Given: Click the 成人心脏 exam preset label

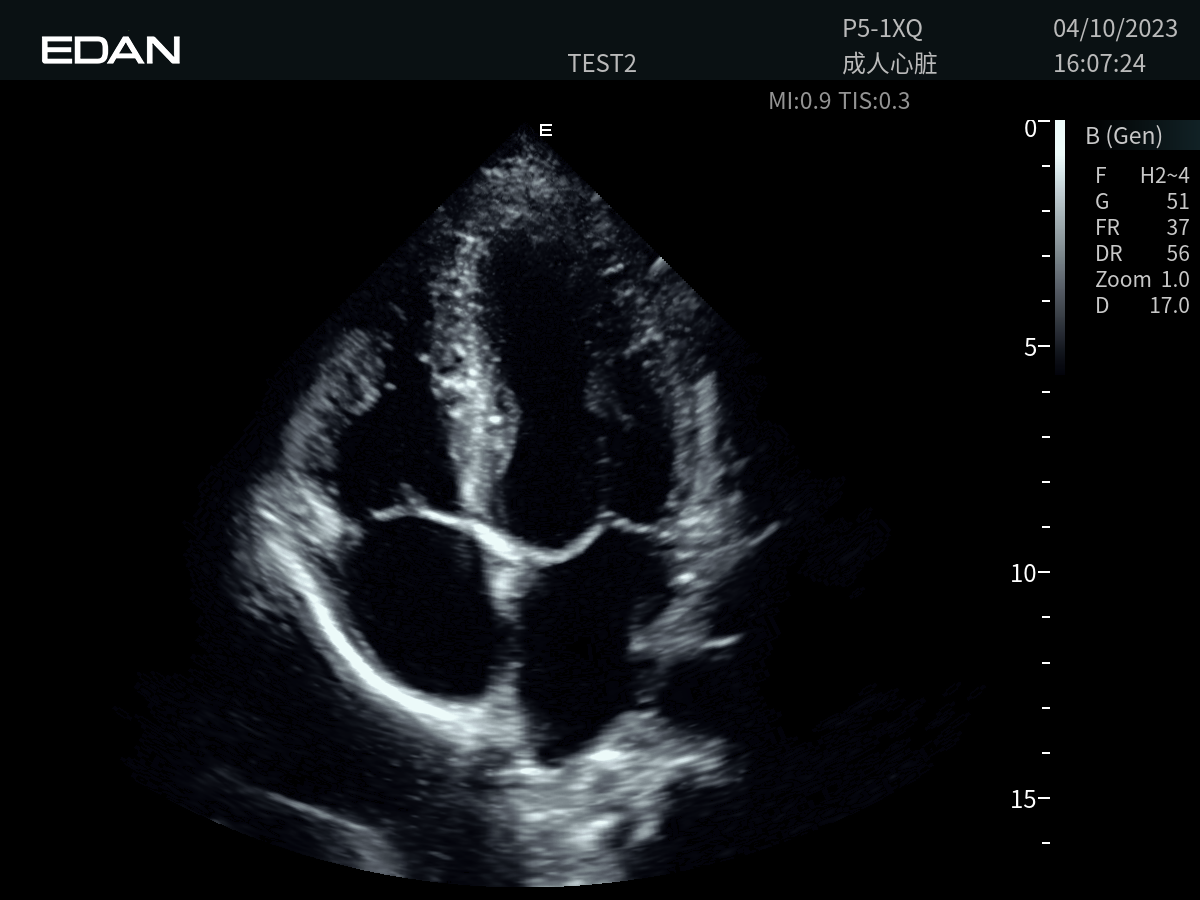Looking at the screenshot, I should tap(889, 64).
